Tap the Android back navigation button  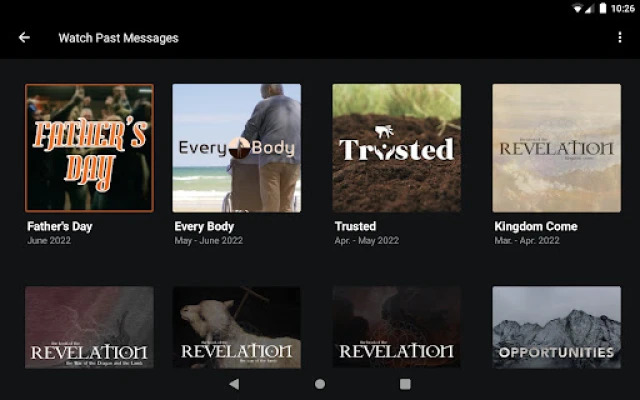click(234, 383)
